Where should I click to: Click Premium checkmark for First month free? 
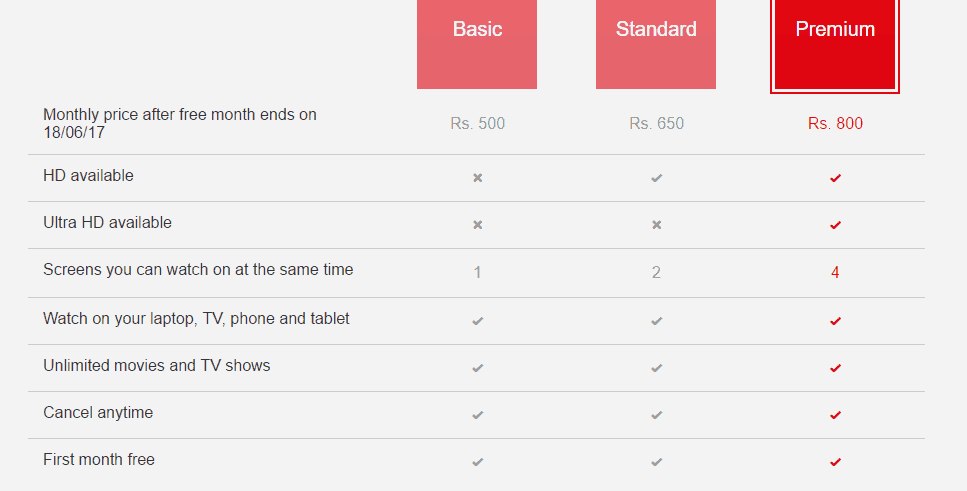click(835, 462)
